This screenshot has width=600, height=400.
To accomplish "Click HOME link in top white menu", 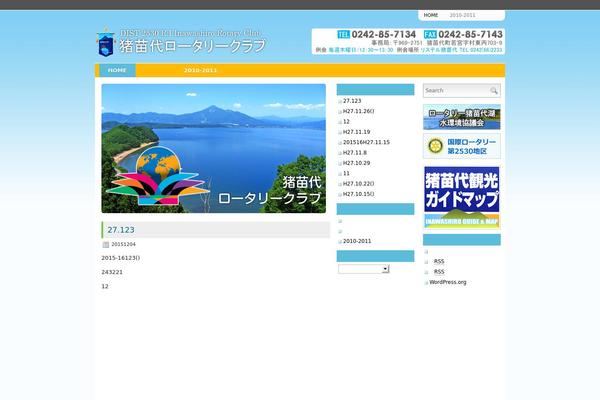I will (431, 15).
